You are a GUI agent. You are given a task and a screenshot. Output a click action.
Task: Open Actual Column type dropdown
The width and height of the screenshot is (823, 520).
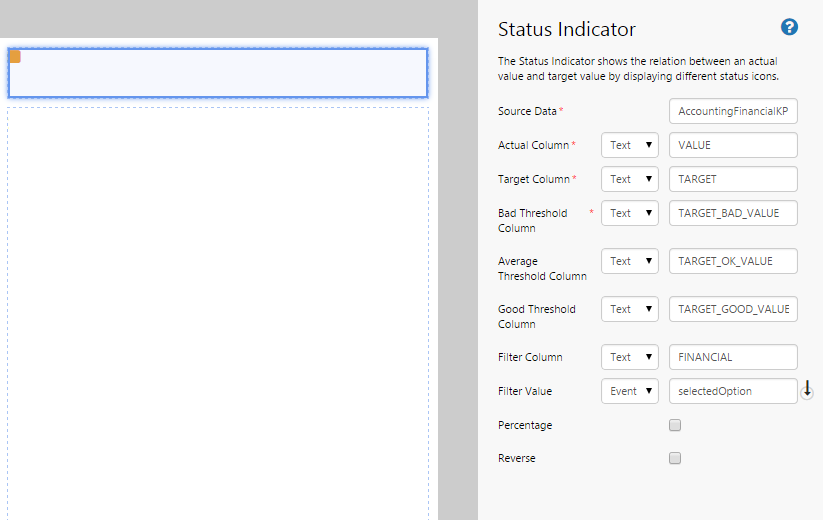click(629, 145)
